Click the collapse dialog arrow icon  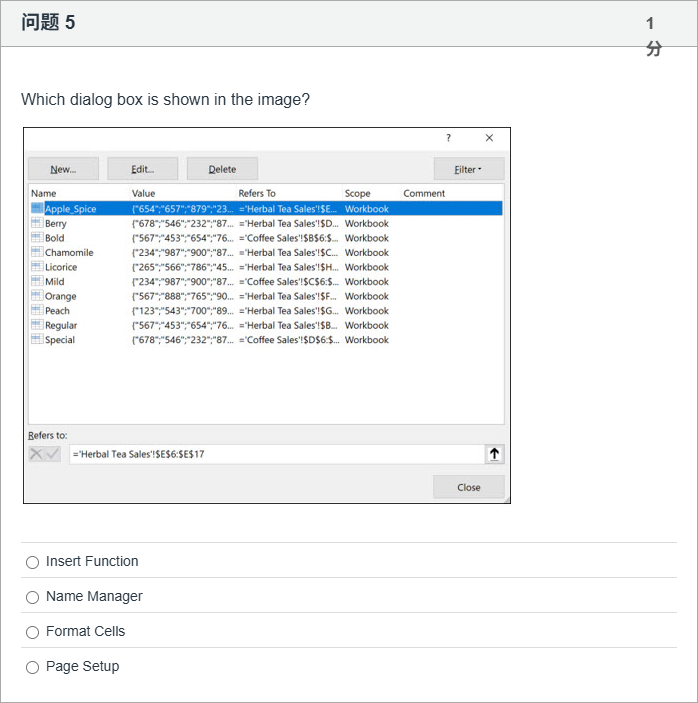[494, 454]
